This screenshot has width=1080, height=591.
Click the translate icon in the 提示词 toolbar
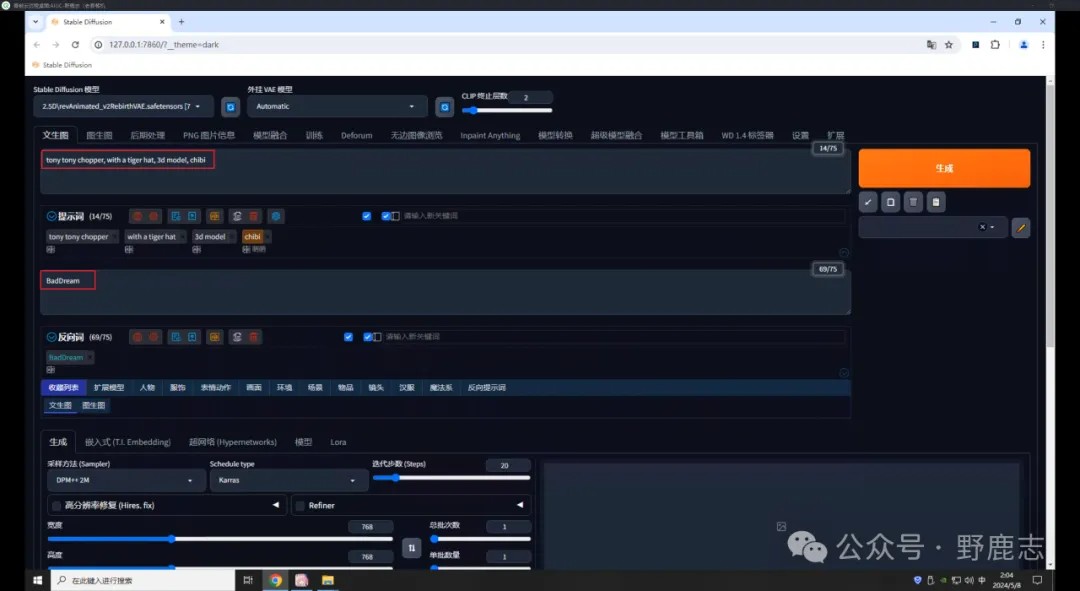click(237, 216)
